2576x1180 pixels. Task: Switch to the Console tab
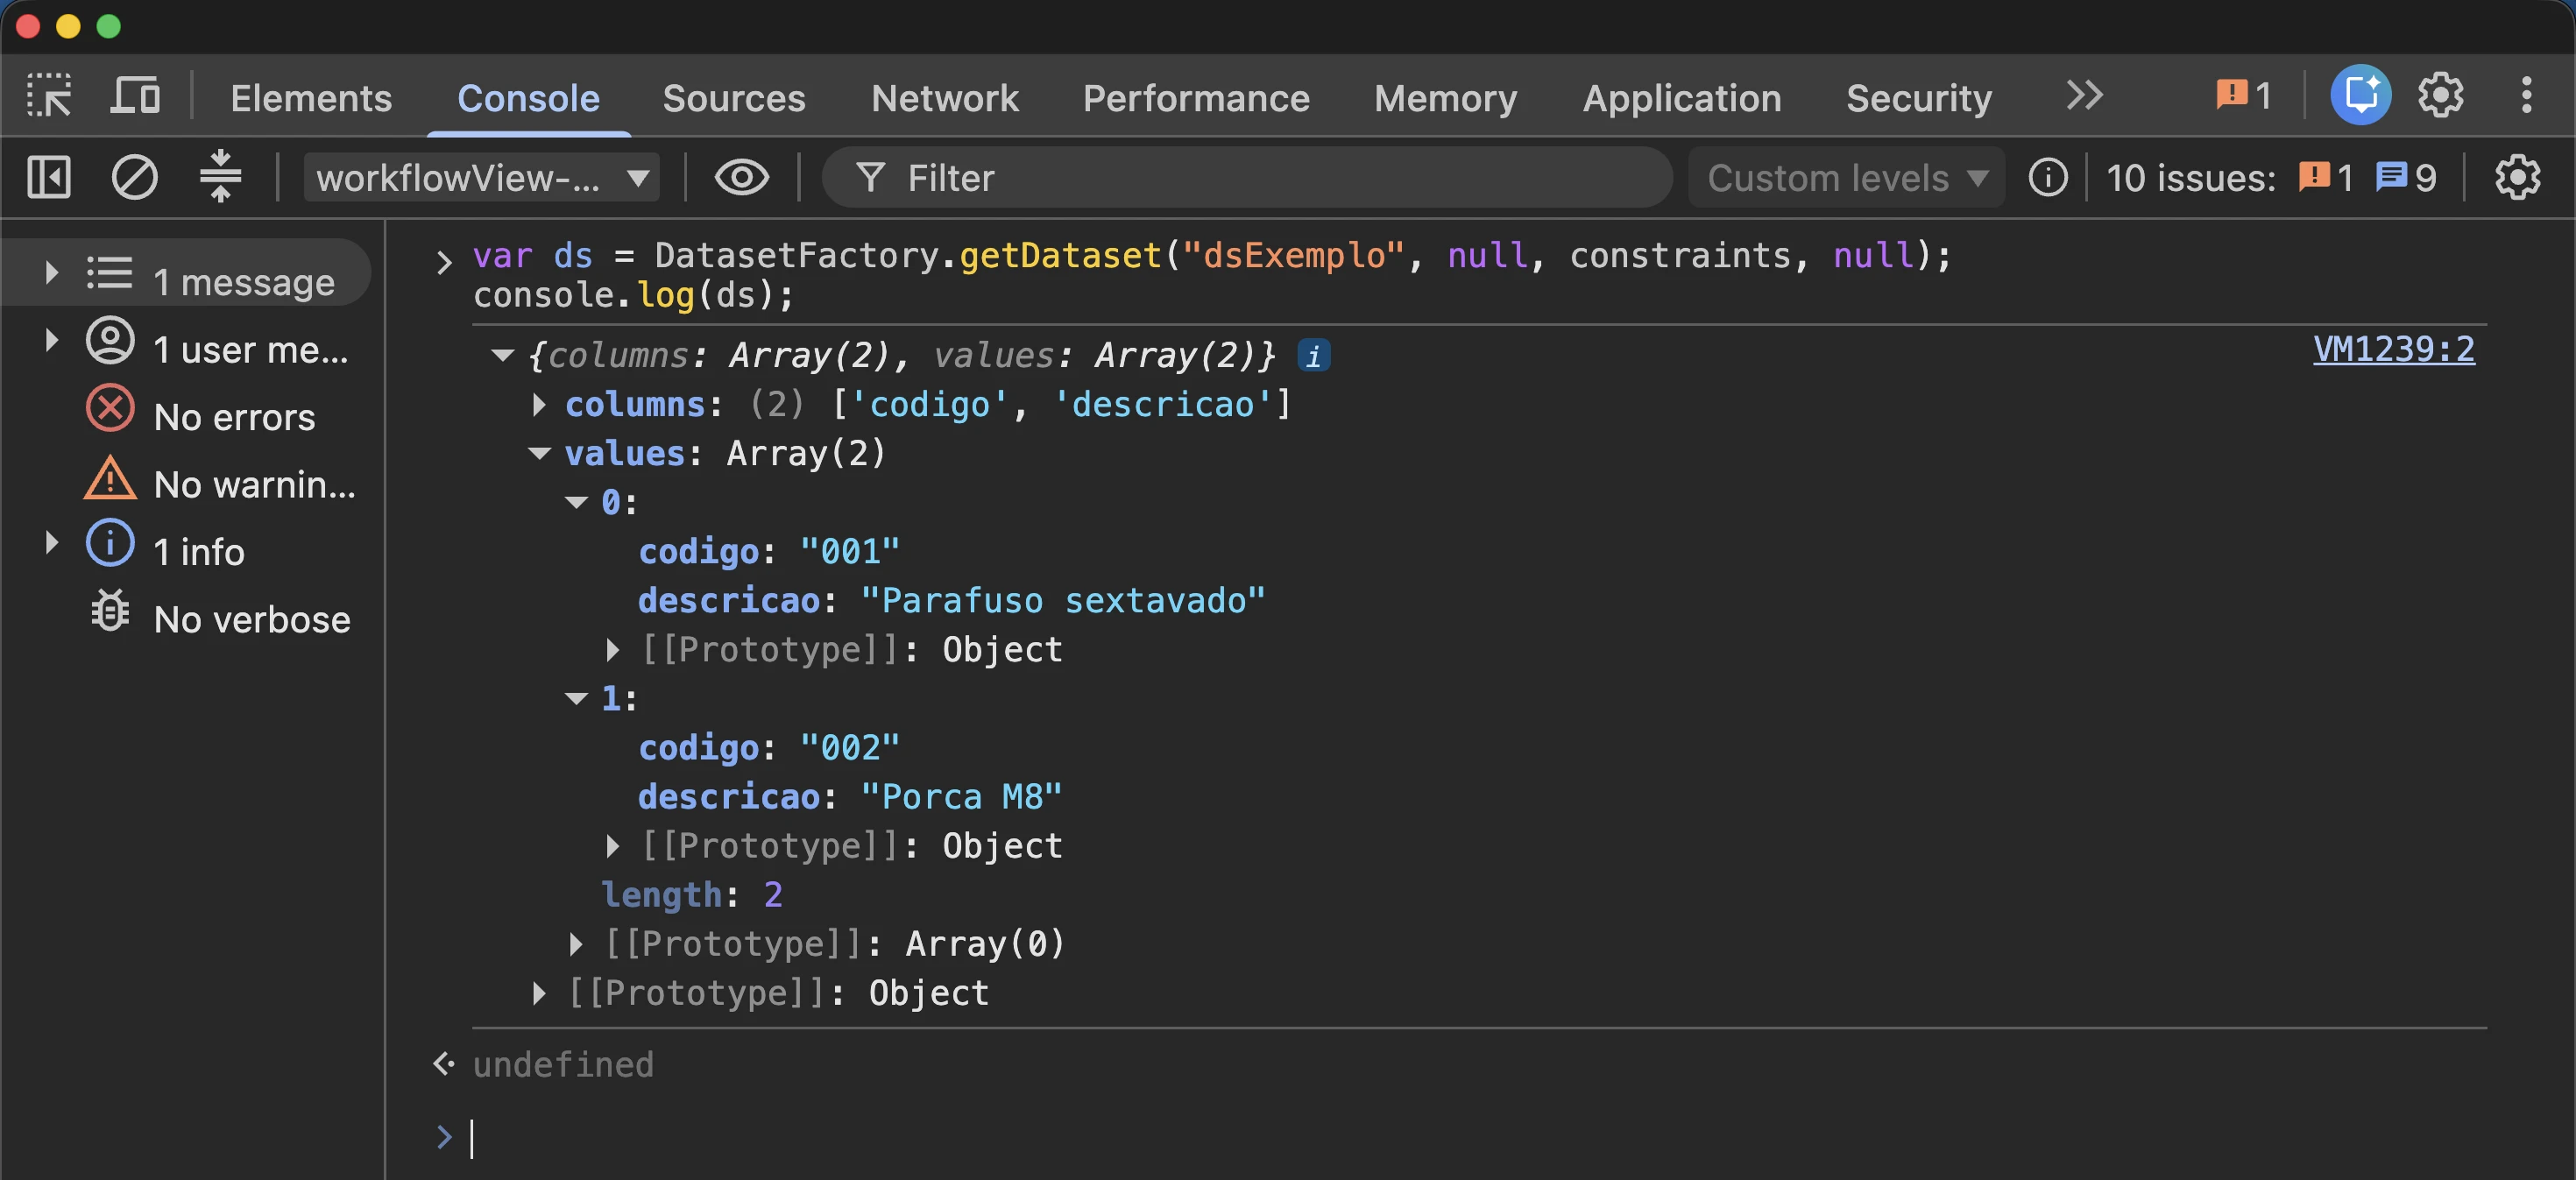(528, 98)
